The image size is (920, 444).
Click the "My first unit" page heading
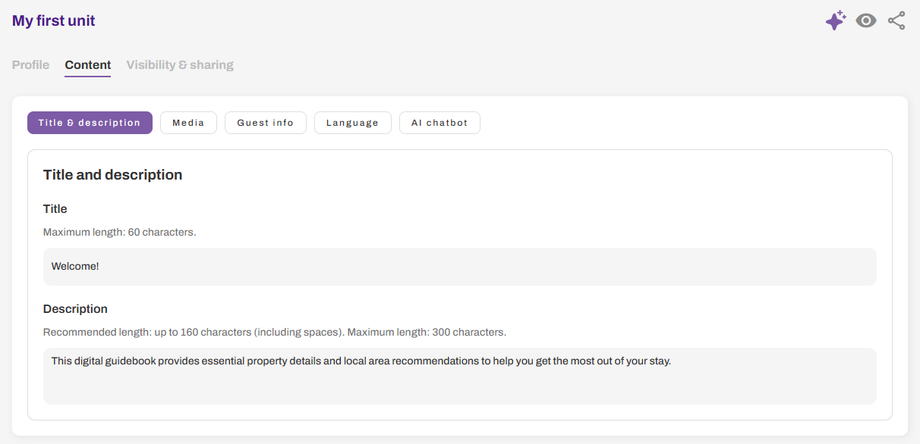[x=54, y=21]
